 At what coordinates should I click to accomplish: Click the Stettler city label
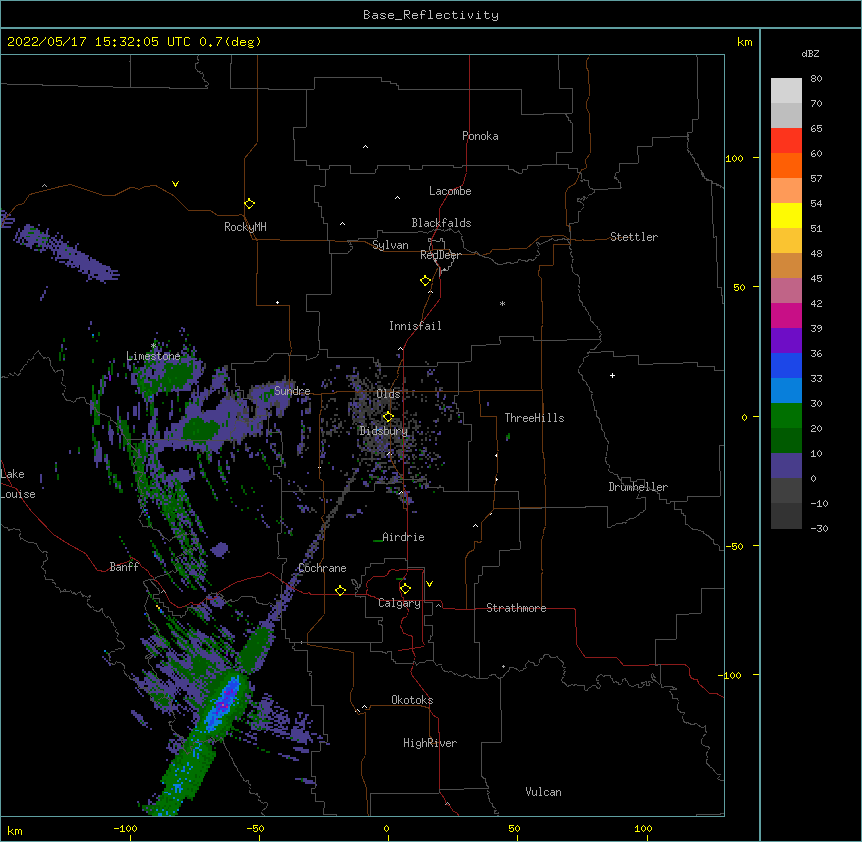click(634, 237)
